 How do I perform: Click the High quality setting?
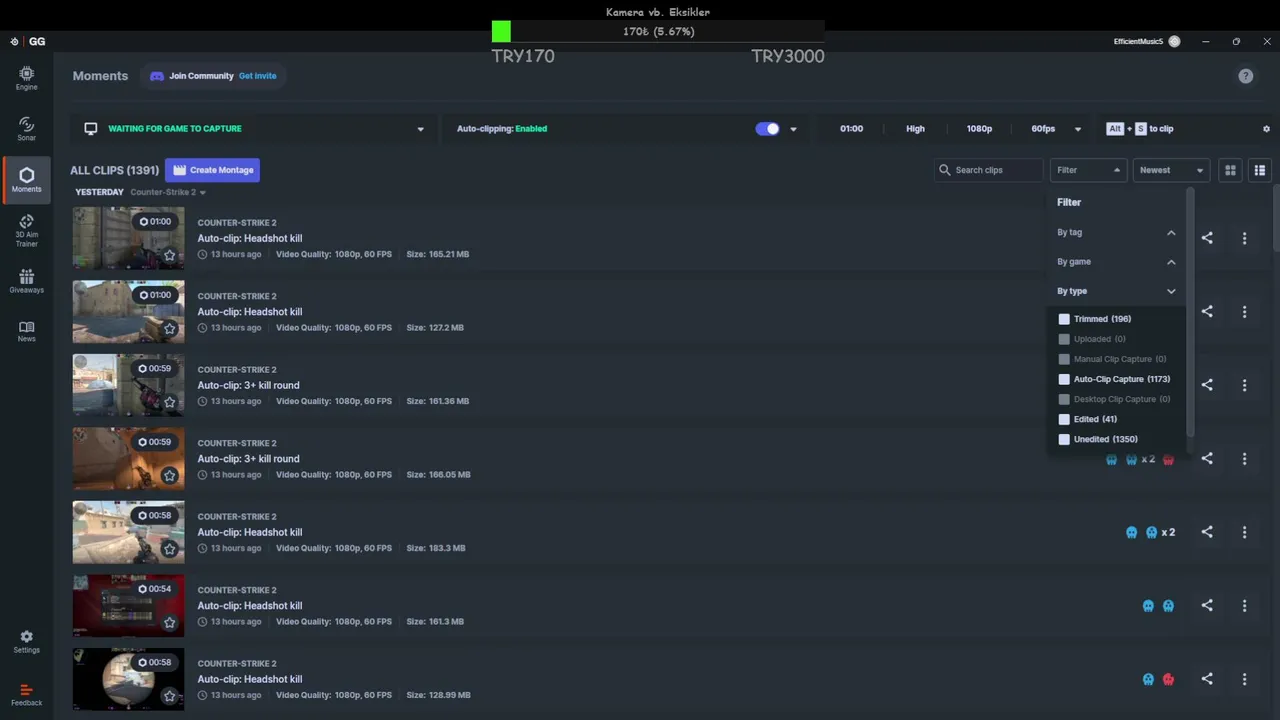pyautogui.click(x=915, y=129)
